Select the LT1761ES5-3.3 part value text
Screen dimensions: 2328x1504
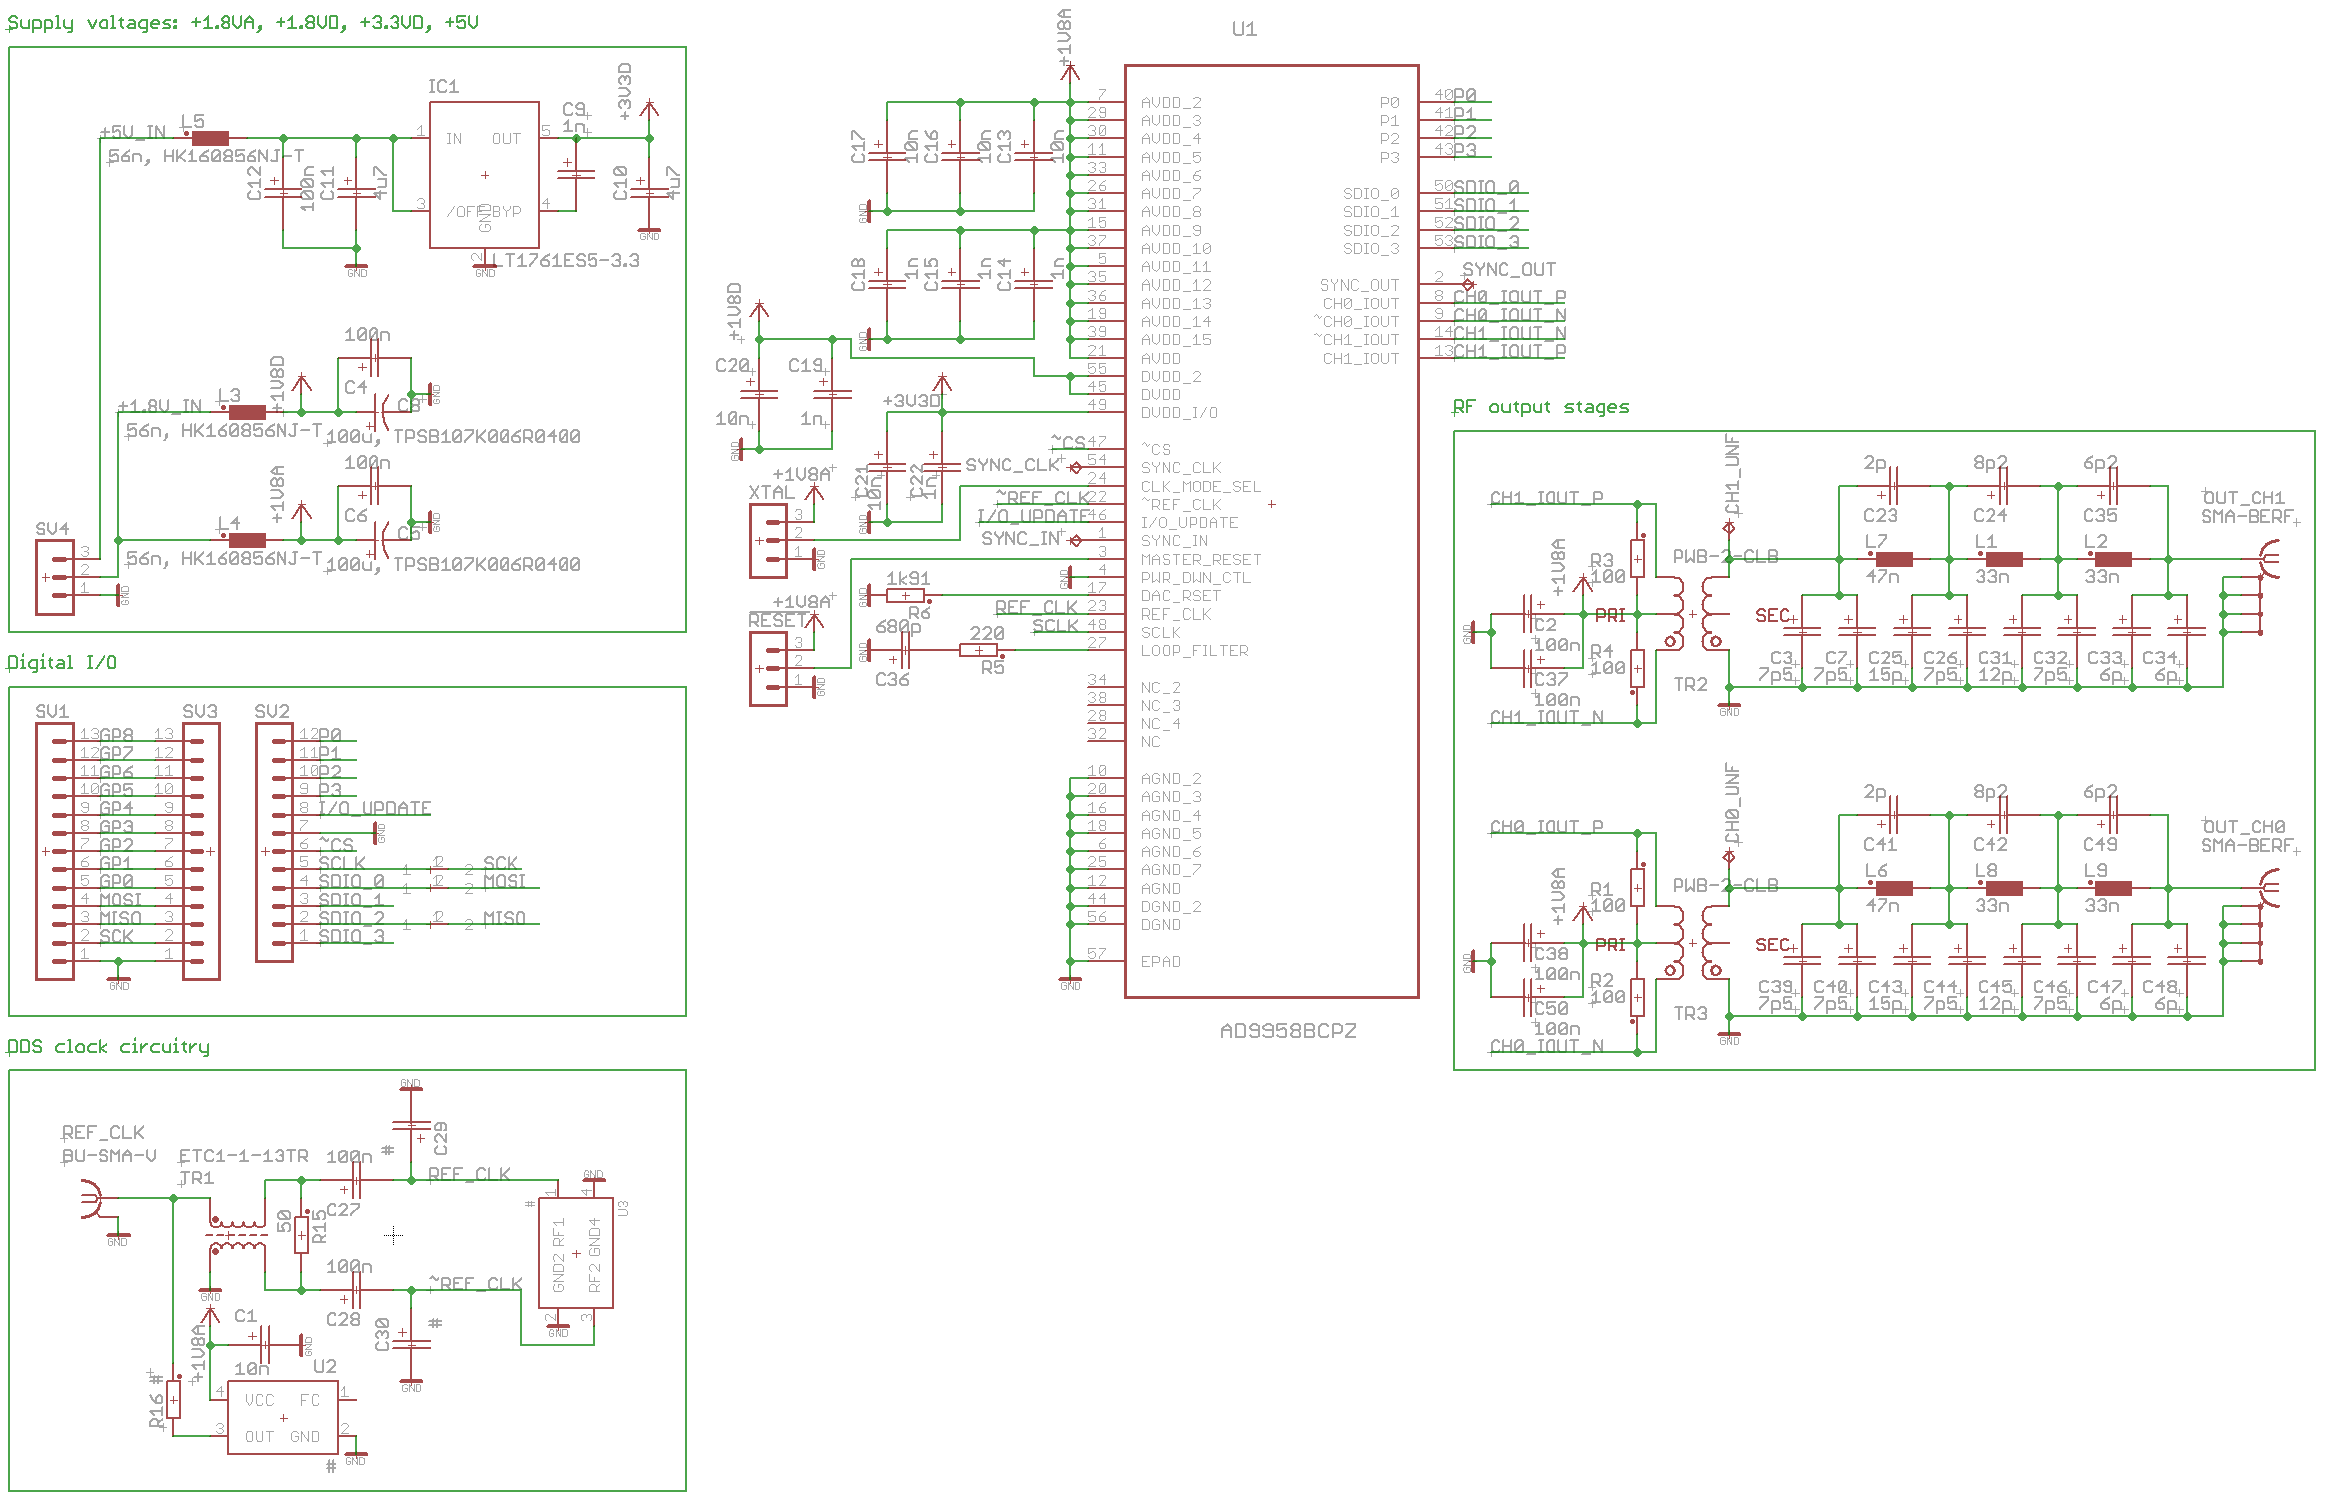[566, 260]
